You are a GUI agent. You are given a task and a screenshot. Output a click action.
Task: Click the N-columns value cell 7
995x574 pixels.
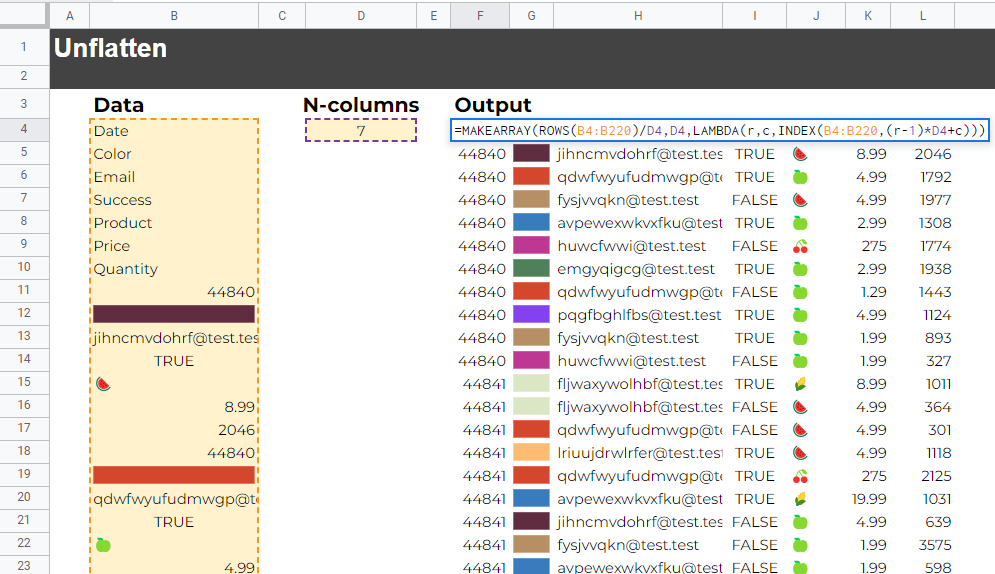coord(360,131)
